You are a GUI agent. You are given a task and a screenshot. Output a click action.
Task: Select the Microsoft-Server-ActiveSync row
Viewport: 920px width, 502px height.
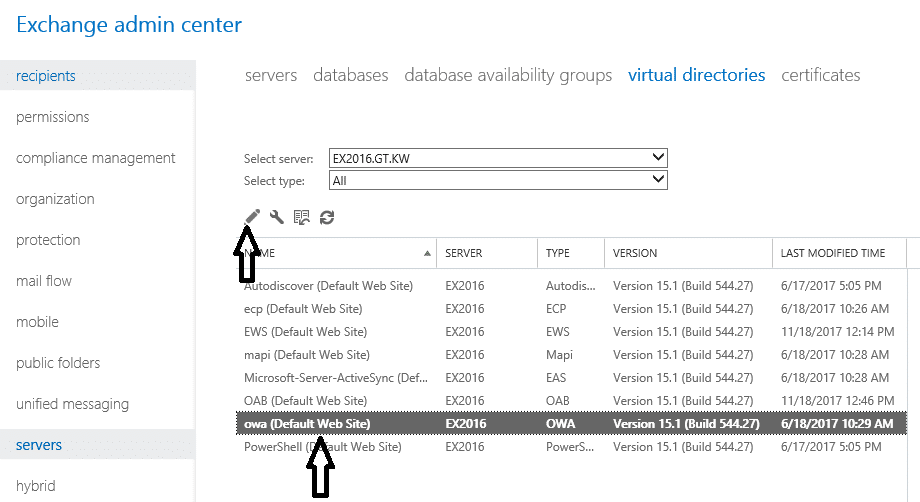pos(571,378)
